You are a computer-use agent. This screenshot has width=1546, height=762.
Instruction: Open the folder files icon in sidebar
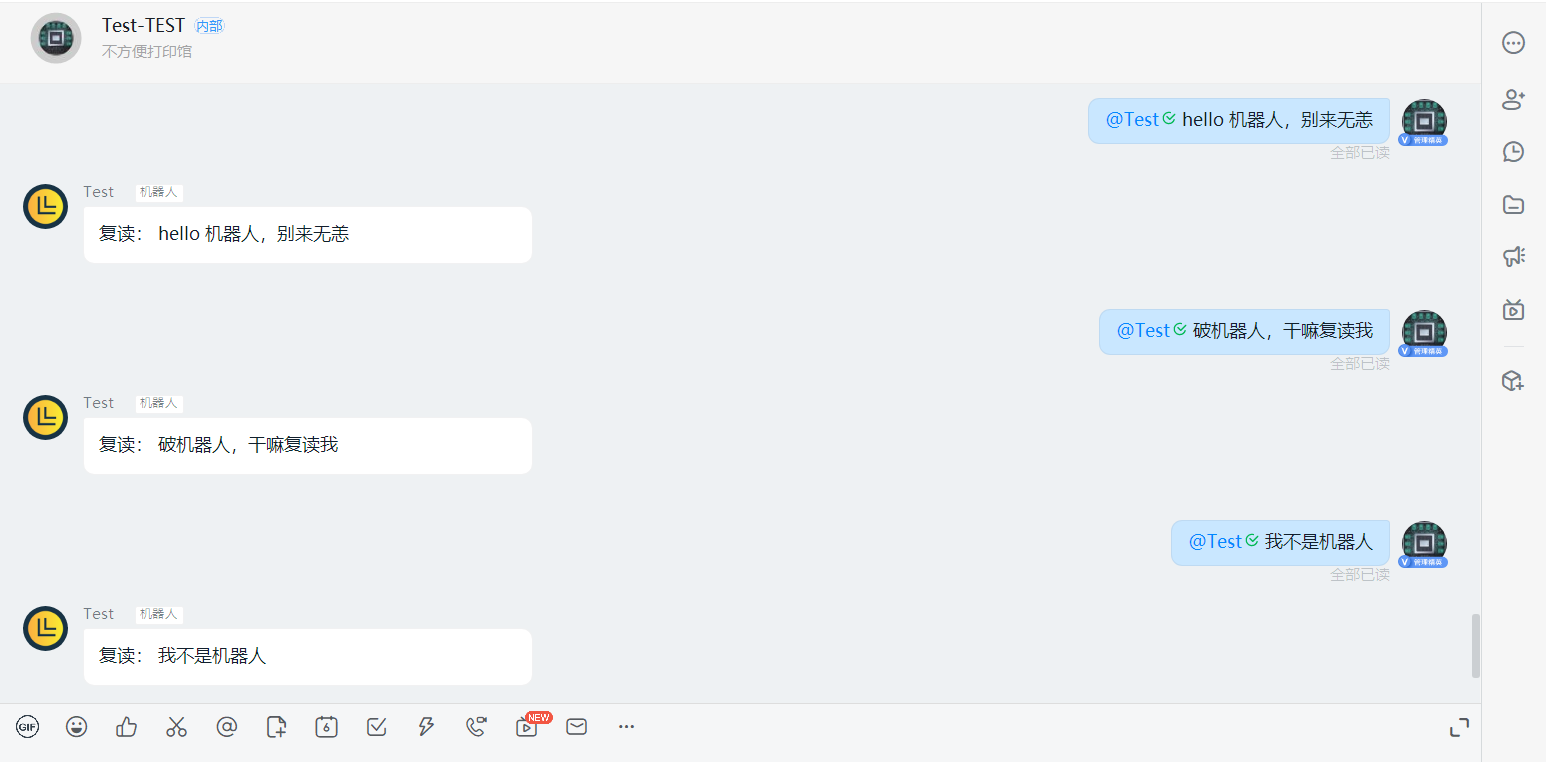(x=1514, y=204)
